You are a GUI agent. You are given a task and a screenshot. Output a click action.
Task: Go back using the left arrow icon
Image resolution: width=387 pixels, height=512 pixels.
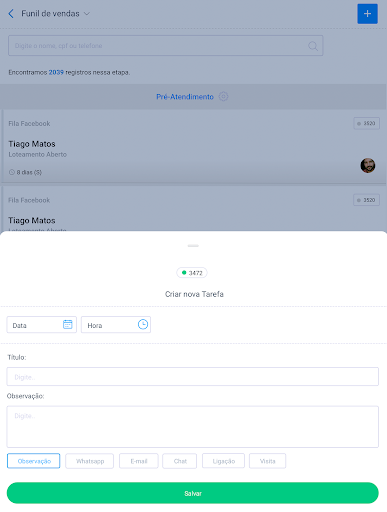point(11,14)
